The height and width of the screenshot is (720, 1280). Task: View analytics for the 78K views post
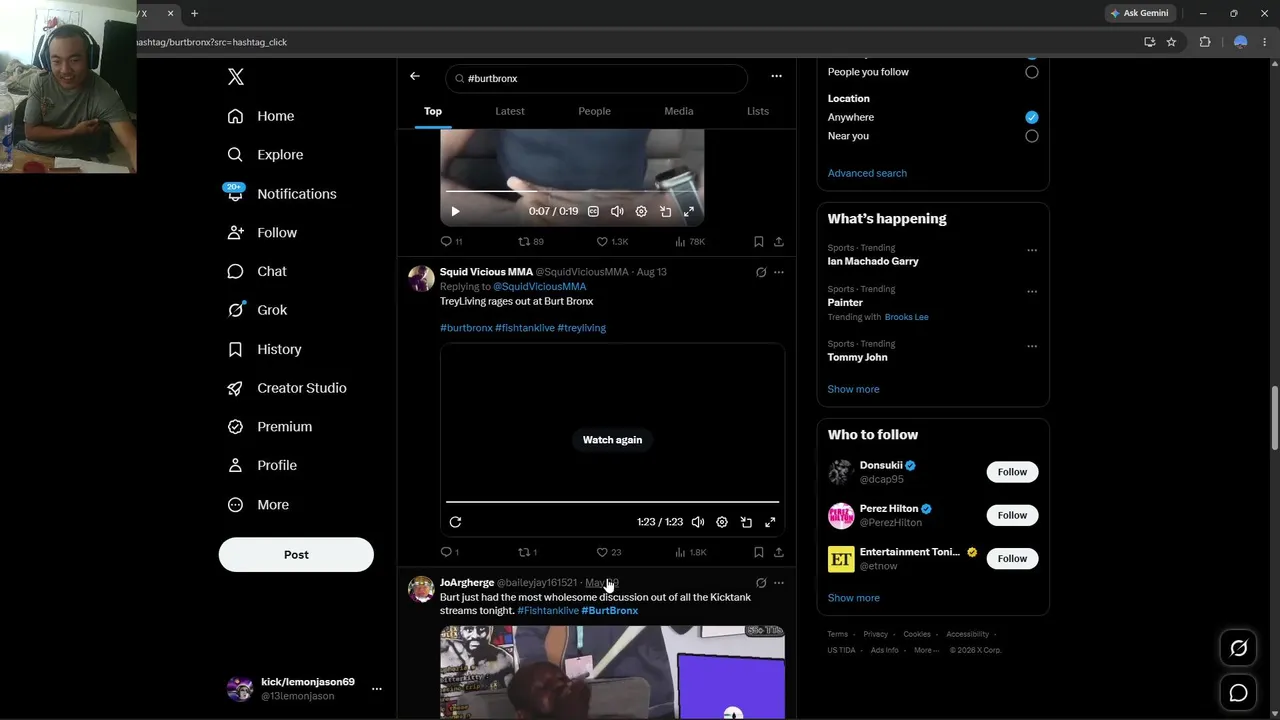click(690, 242)
